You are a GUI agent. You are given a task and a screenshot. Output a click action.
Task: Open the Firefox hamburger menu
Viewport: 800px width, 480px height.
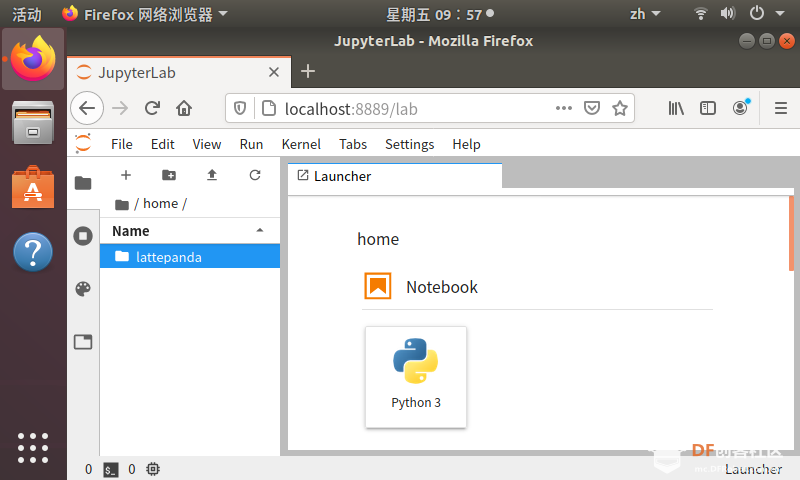coord(781,108)
